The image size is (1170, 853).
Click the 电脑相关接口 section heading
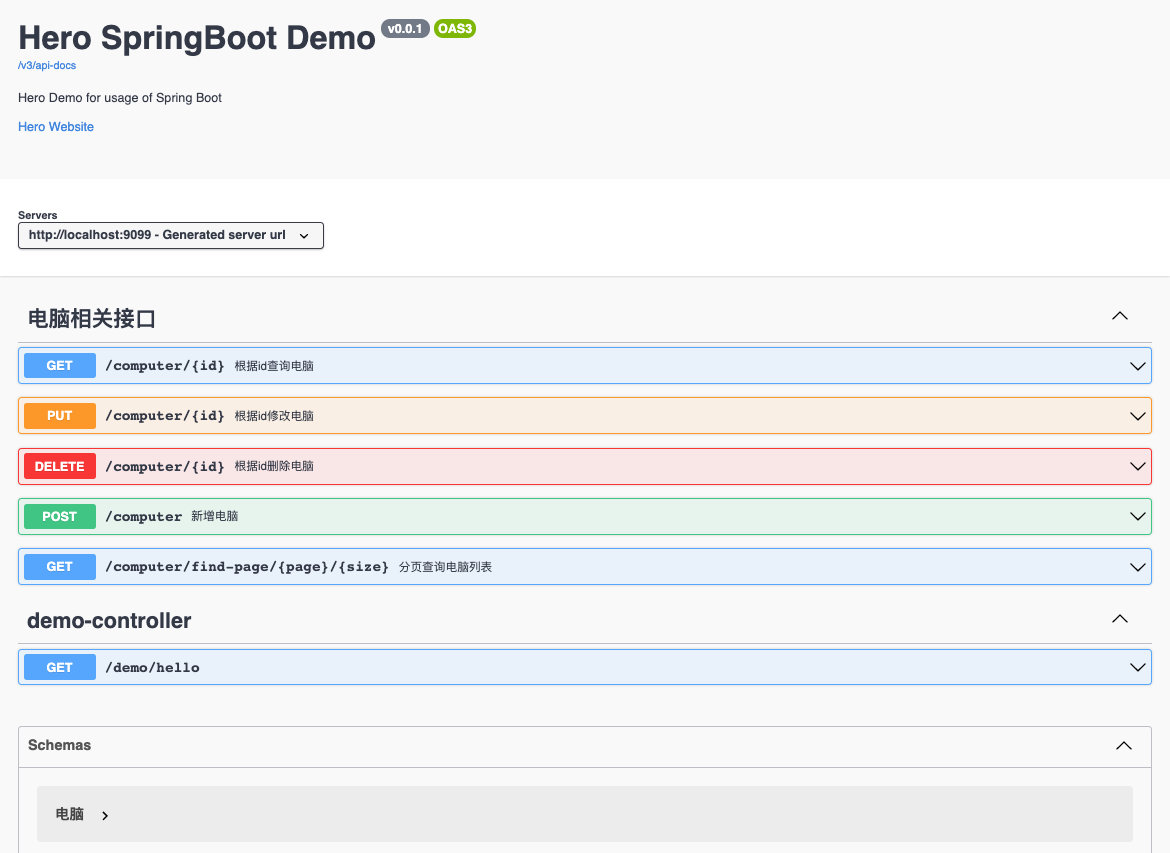coord(92,319)
